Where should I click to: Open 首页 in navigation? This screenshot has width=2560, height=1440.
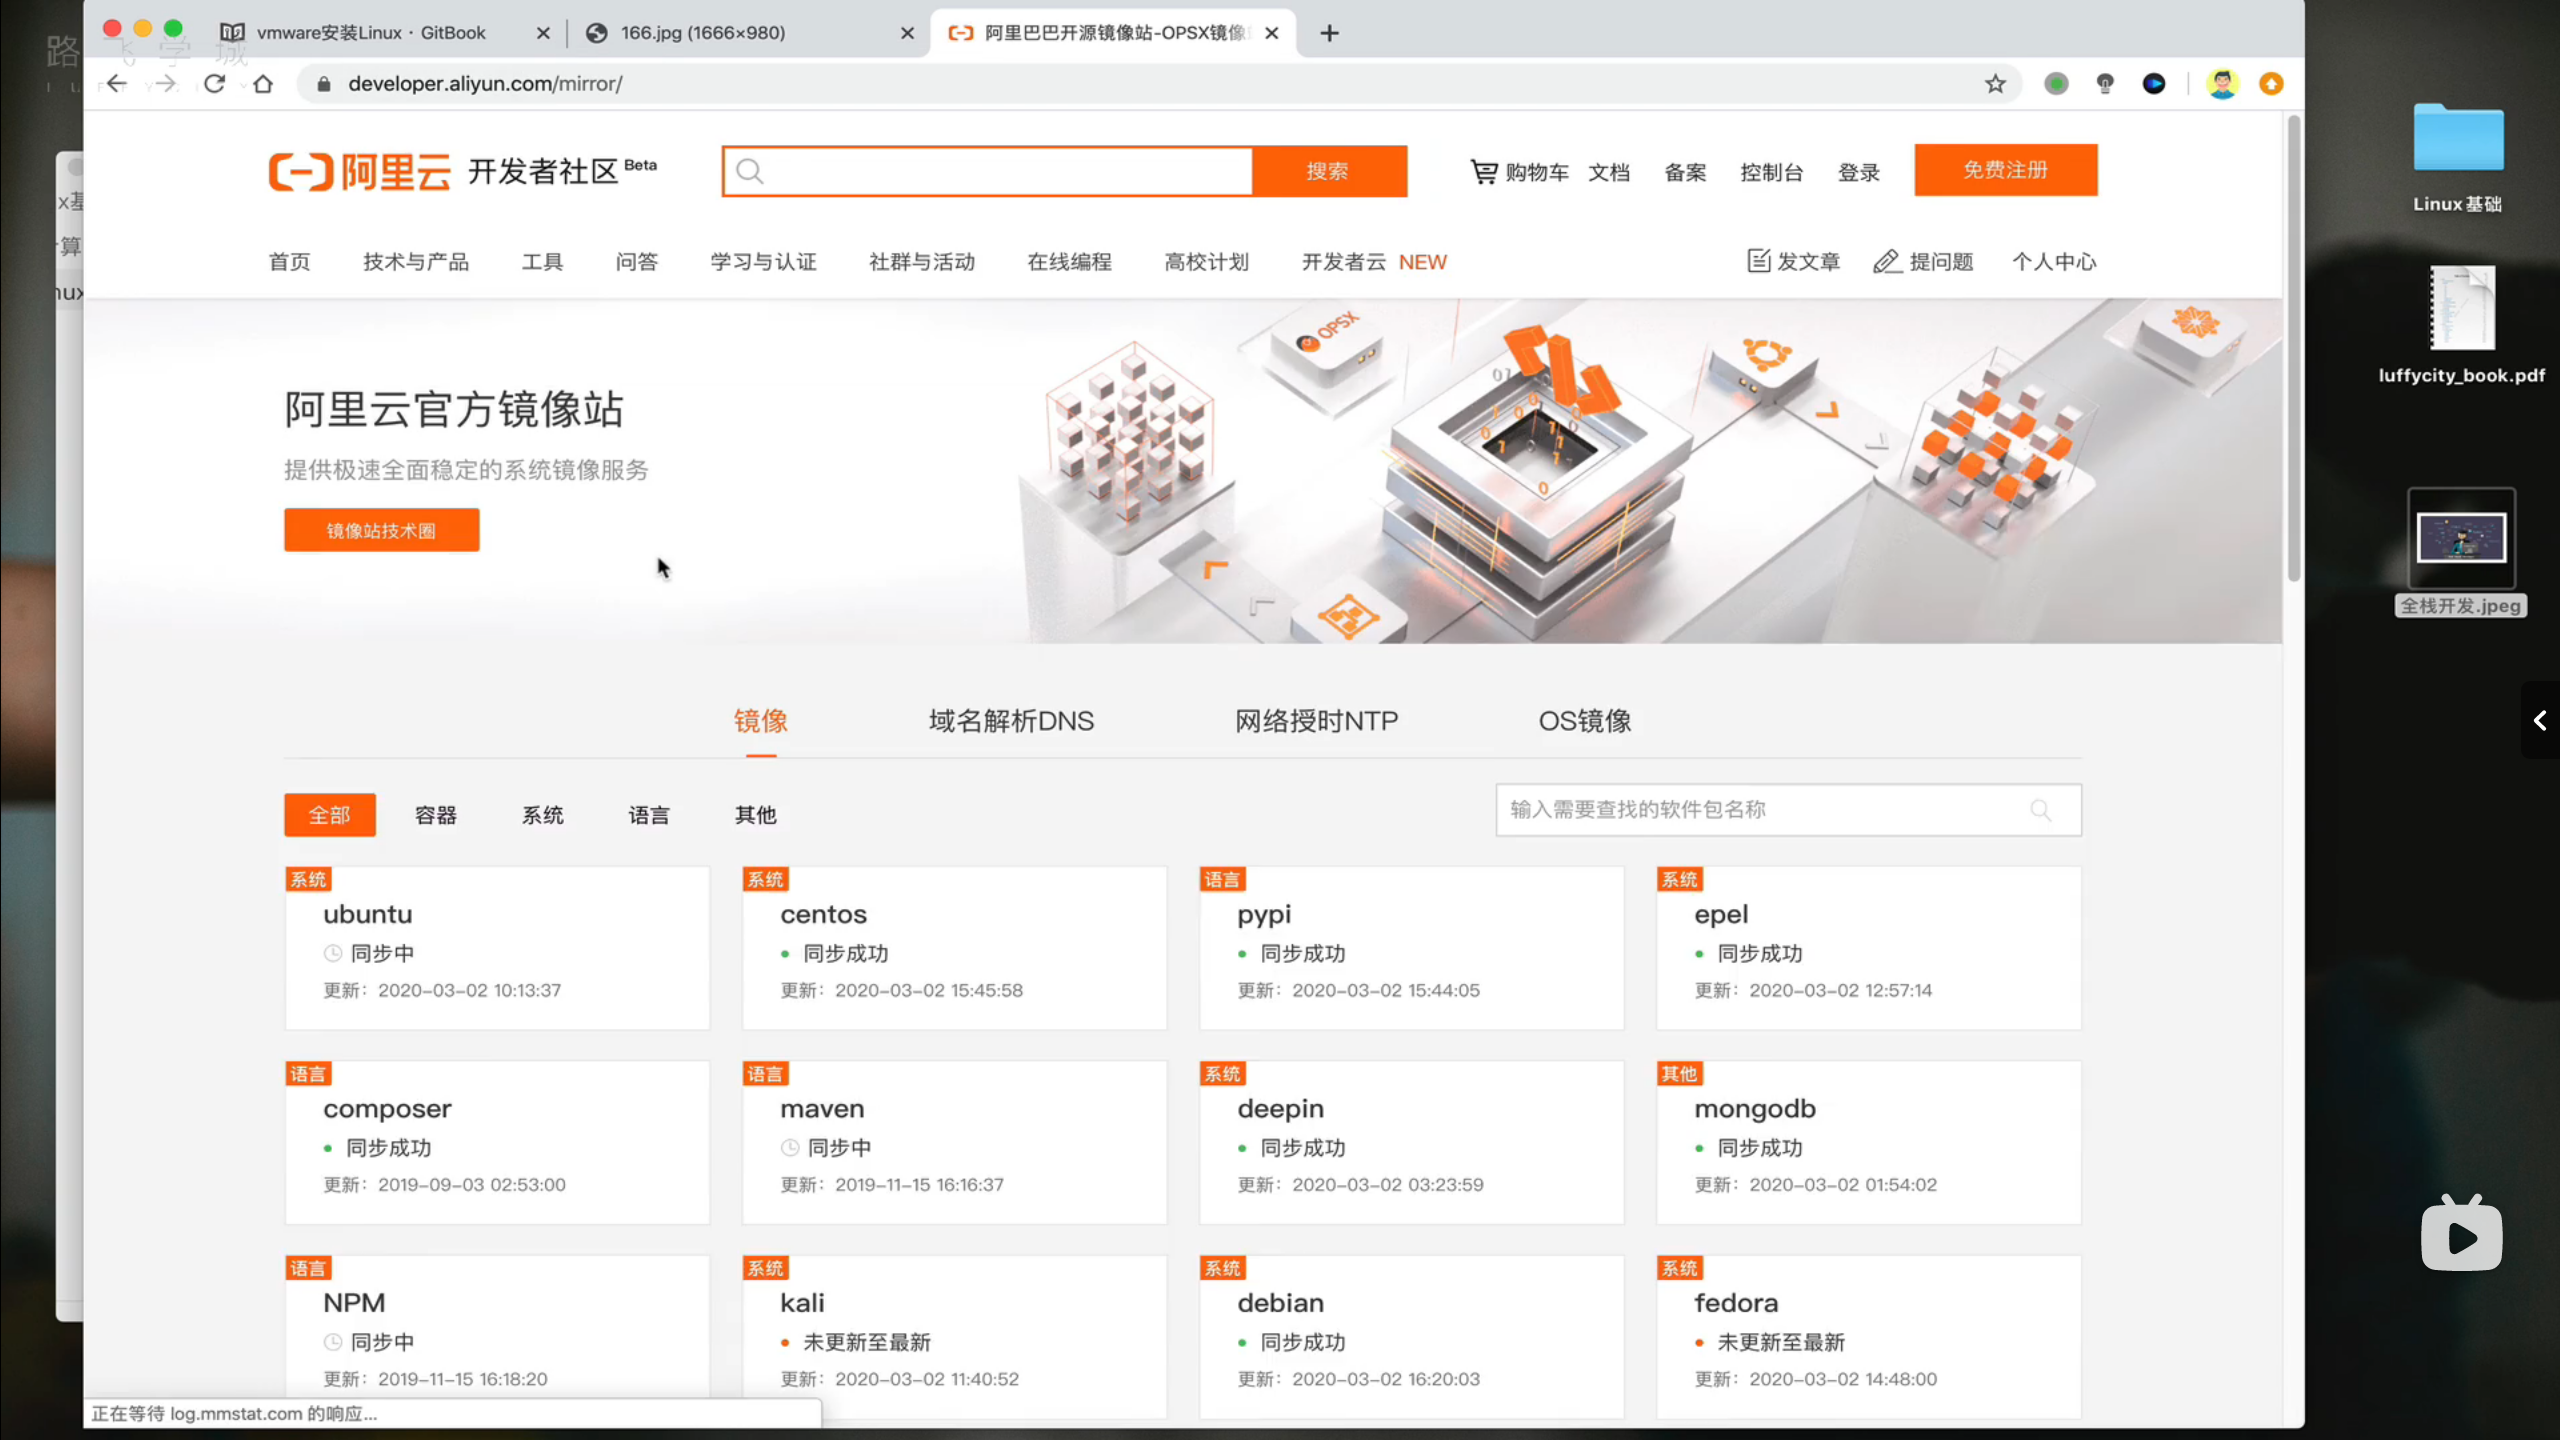tap(290, 262)
